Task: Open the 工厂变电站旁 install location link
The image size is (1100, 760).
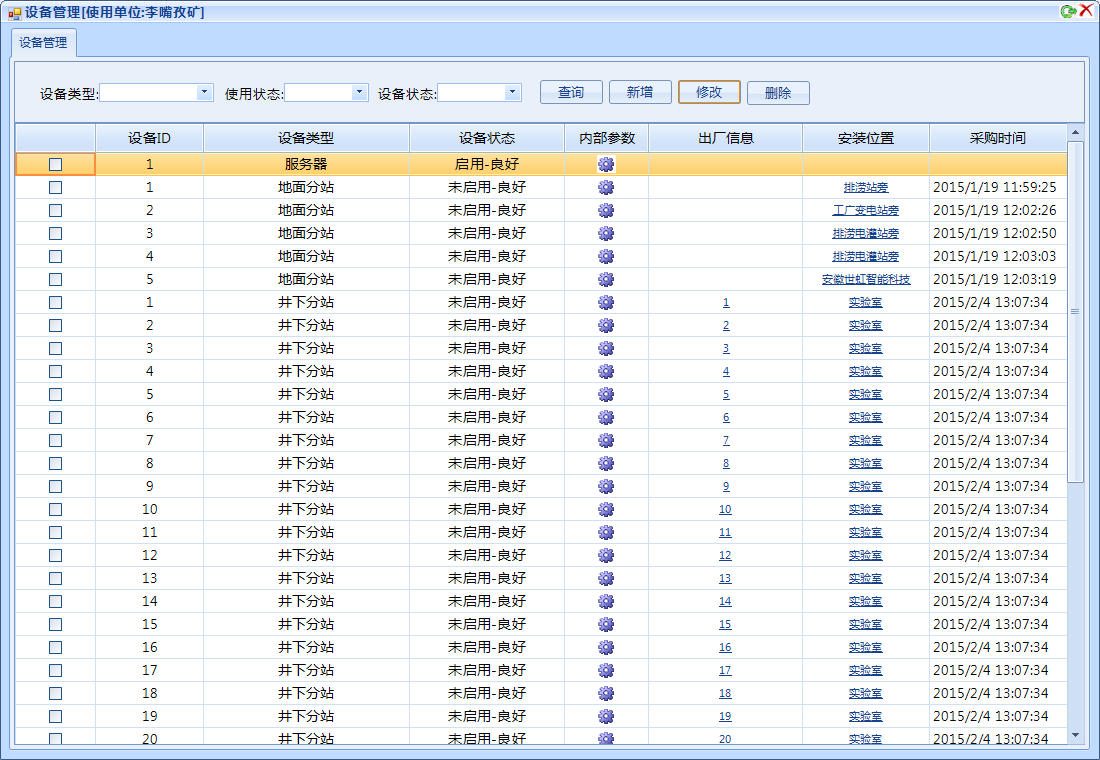Action: pos(865,211)
